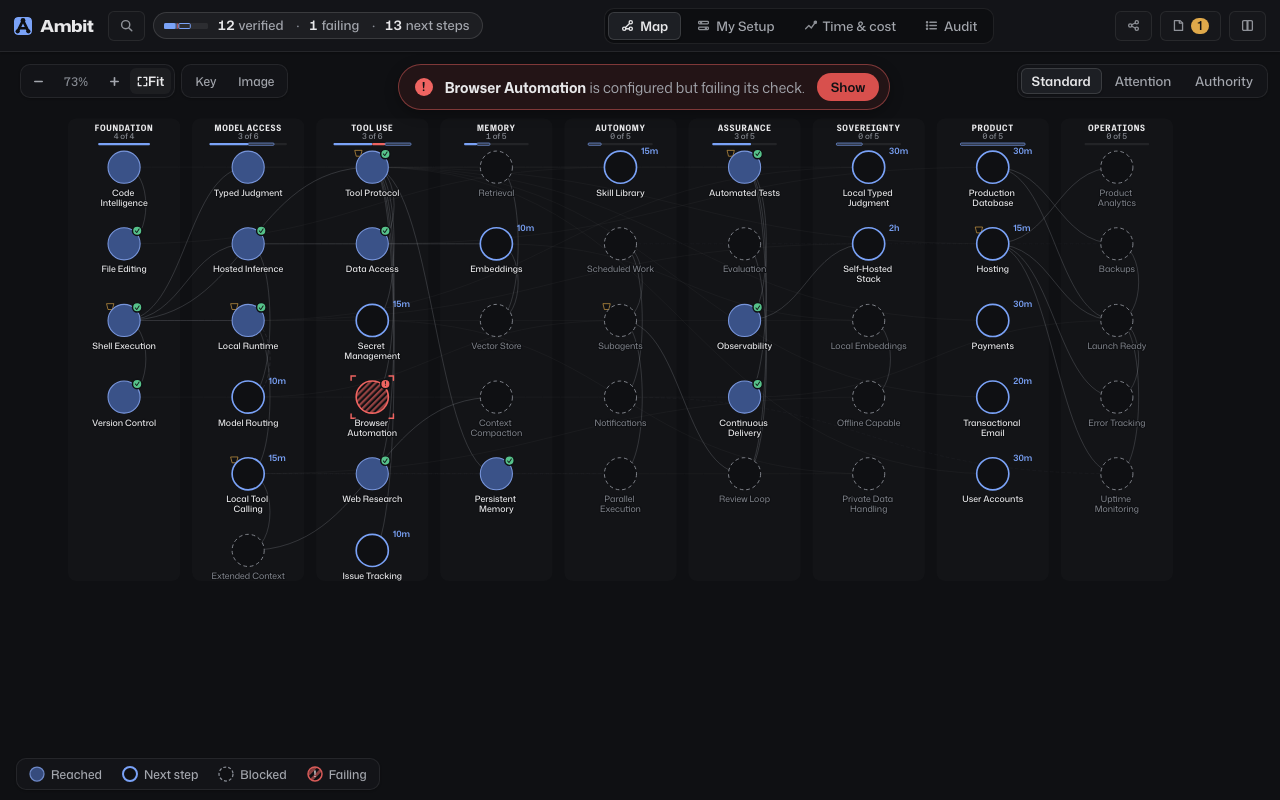Toggle the side panel layout icon
Screen dimensions: 1280x800
click(x=1247, y=26)
